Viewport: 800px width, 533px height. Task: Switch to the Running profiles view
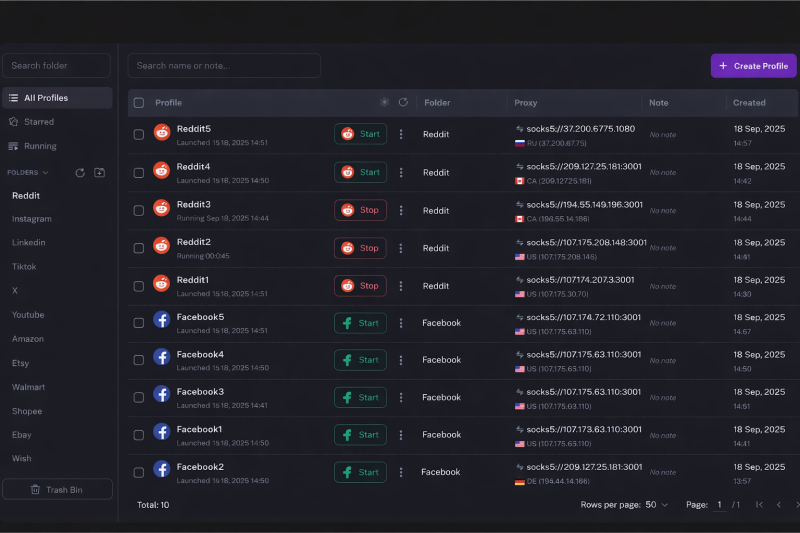click(x=40, y=146)
